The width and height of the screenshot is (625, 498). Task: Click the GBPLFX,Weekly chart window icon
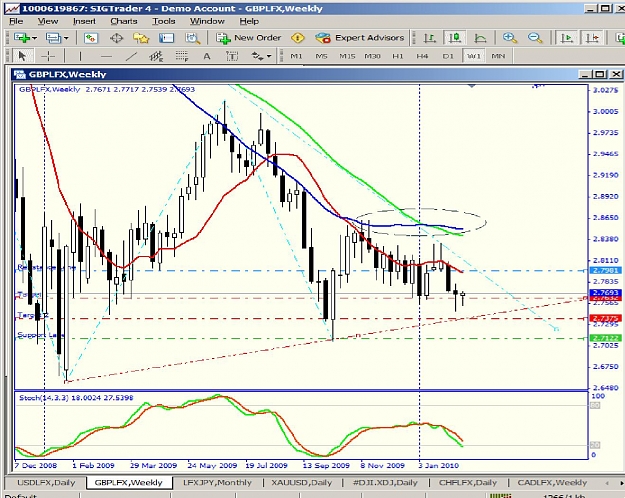tap(20, 75)
